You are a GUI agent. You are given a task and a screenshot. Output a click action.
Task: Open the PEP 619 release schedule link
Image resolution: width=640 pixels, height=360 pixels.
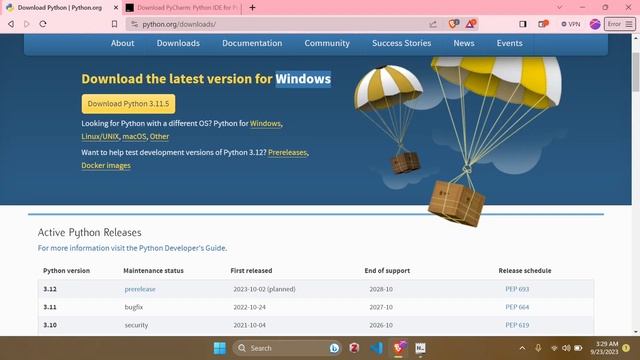click(517, 325)
